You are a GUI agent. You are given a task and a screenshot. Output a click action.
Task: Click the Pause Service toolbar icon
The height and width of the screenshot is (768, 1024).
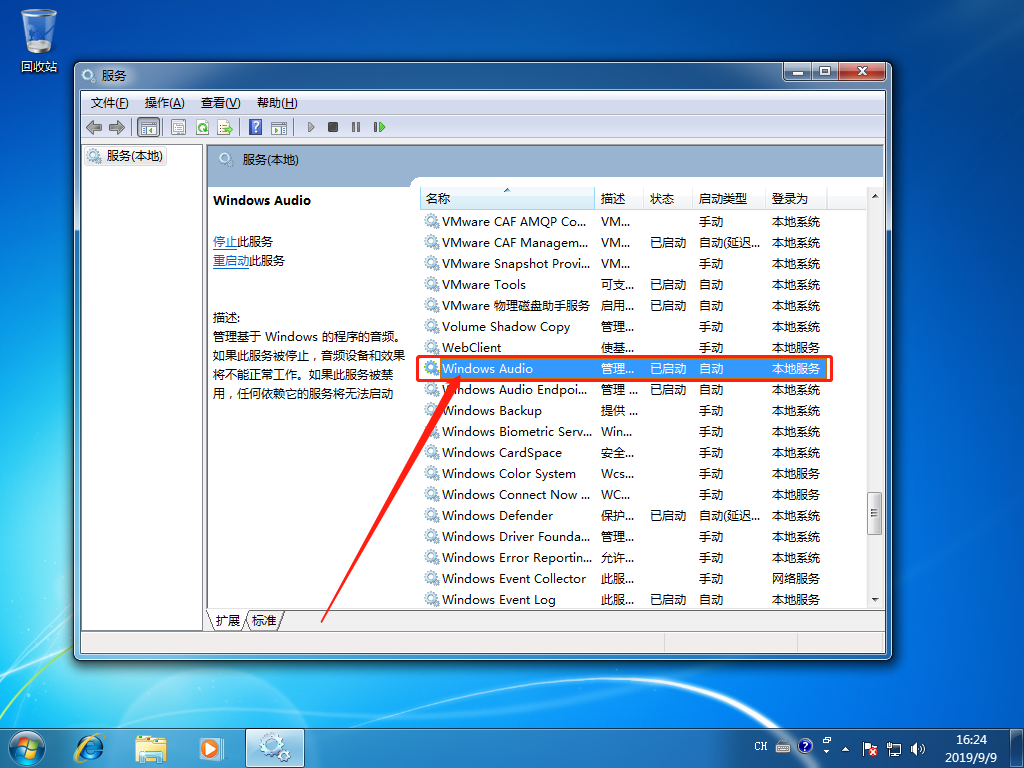click(x=356, y=127)
